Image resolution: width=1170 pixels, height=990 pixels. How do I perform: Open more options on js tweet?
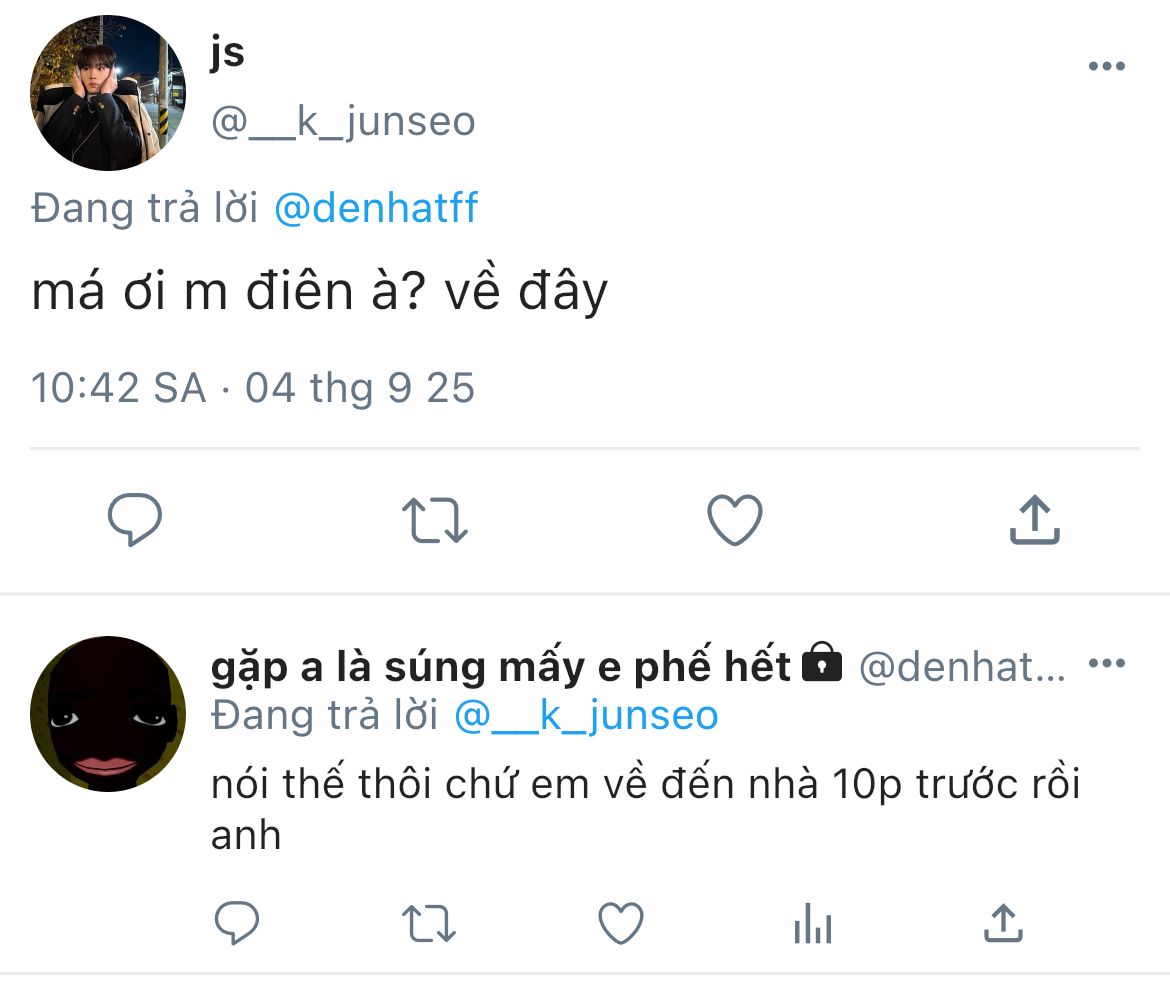(1106, 67)
